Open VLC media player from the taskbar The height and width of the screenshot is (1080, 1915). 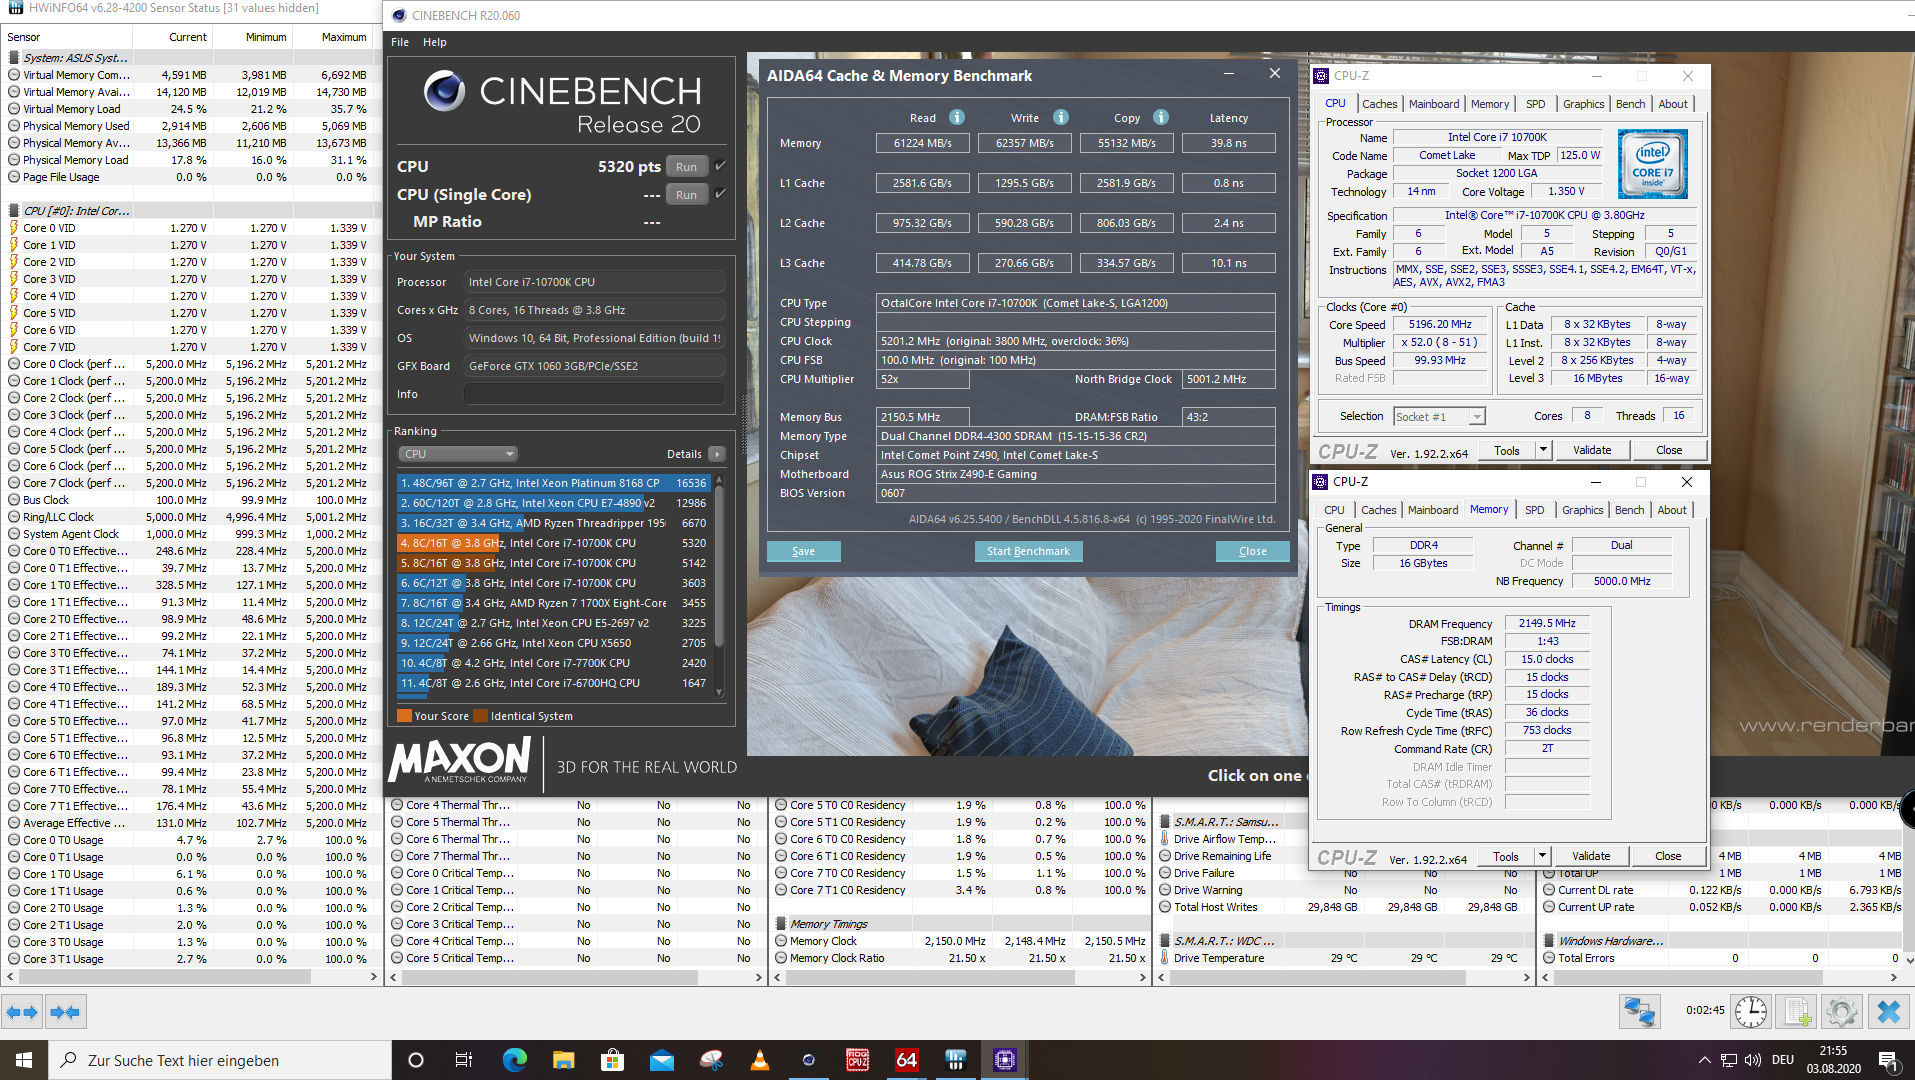pyautogui.click(x=759, y=1060)
